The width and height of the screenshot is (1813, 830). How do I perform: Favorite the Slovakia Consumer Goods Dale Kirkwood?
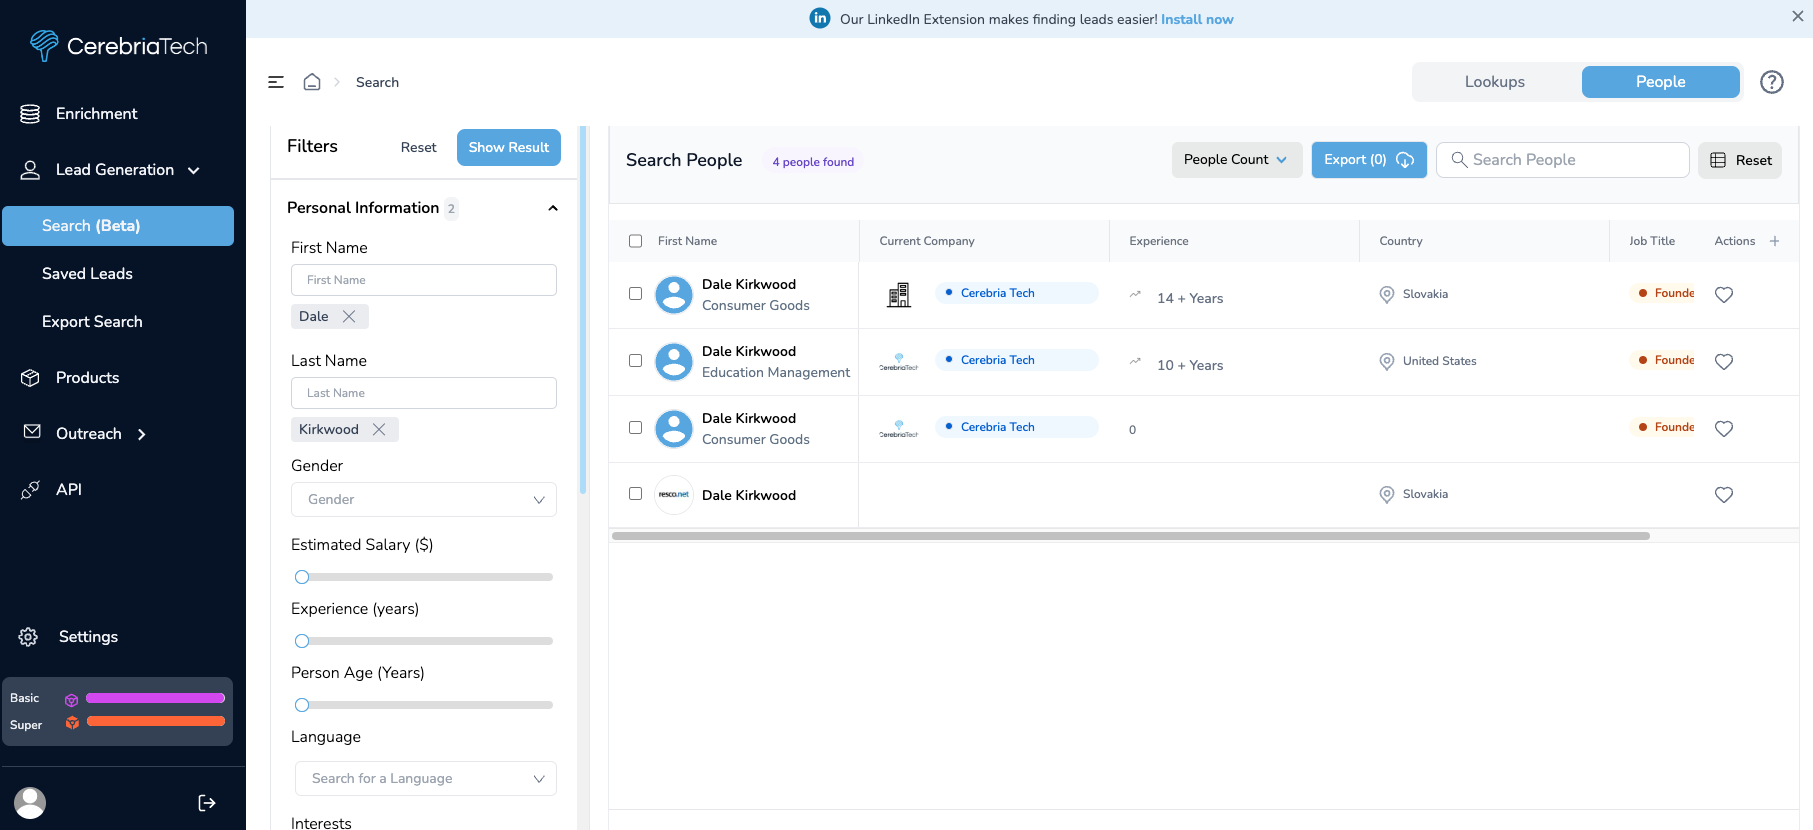coord(1724,294)
